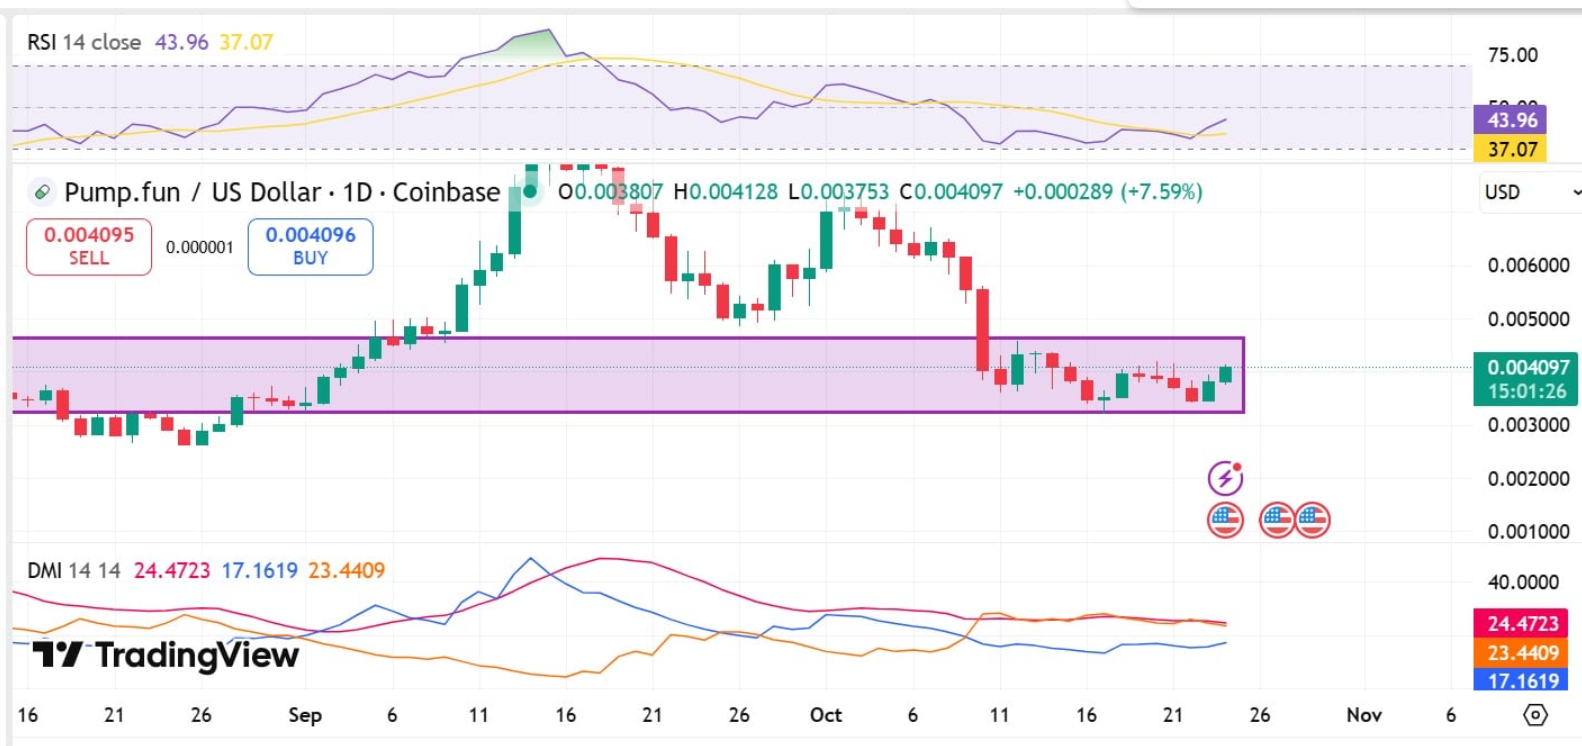Click the green market status dot
The height and width of the screenshot is (746, 1582).
click(x=530, y=191)
